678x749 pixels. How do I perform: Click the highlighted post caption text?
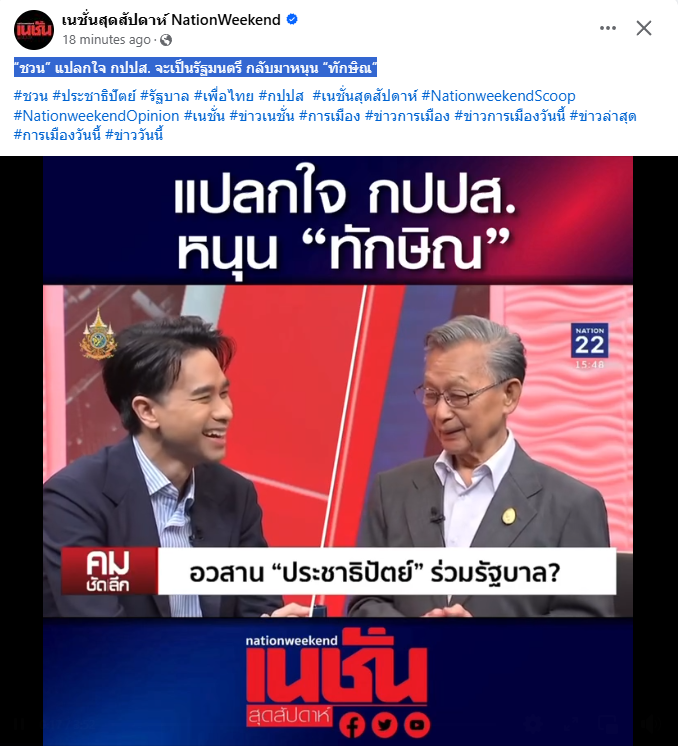point(195,68)
